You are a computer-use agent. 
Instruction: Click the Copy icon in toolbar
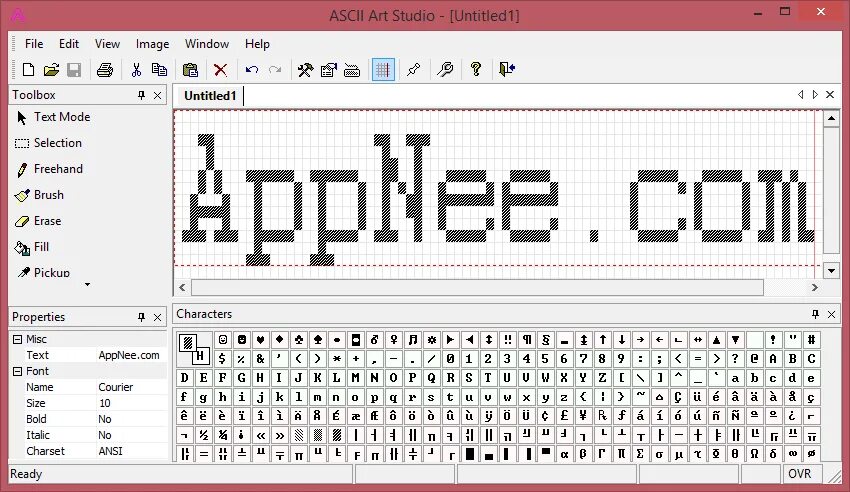159,69
